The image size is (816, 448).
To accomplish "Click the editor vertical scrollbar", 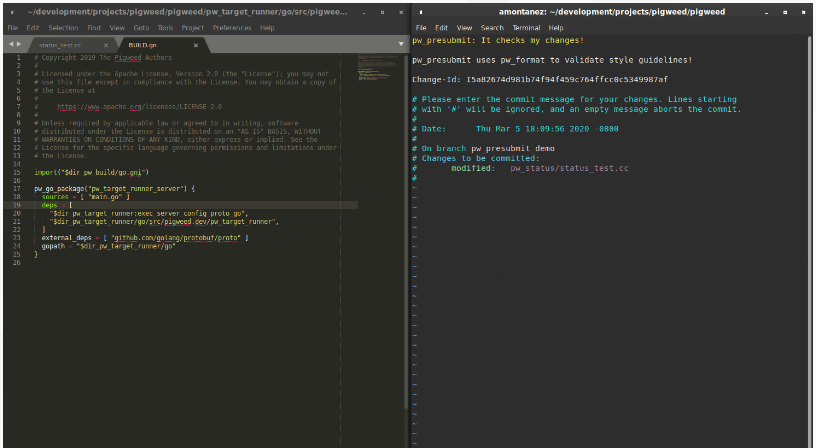I will 406,232.
